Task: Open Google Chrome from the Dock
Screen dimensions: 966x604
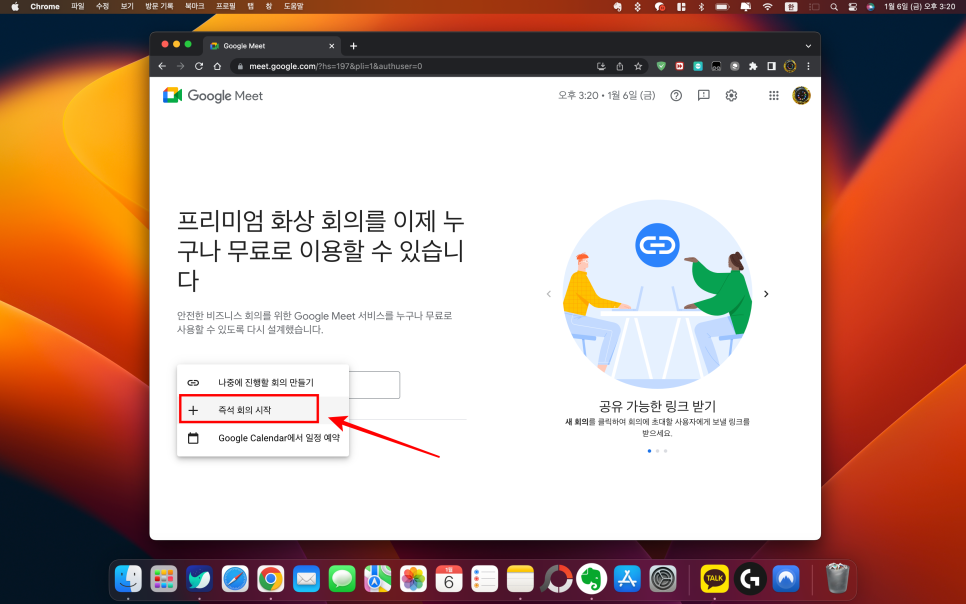Action: 271,579
